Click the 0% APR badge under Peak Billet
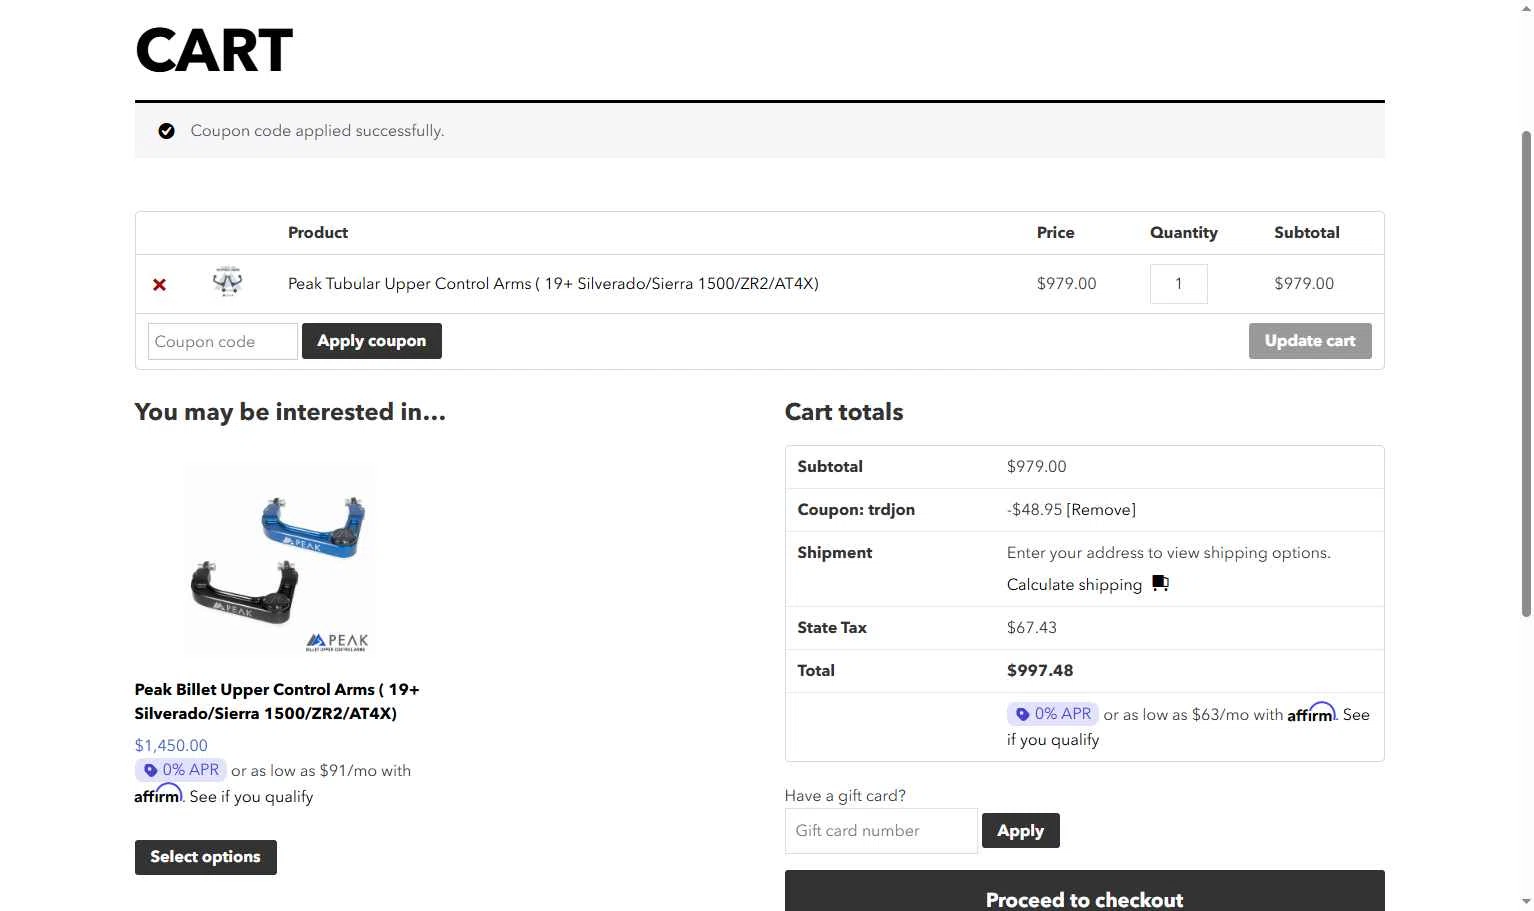 (181, 770)
